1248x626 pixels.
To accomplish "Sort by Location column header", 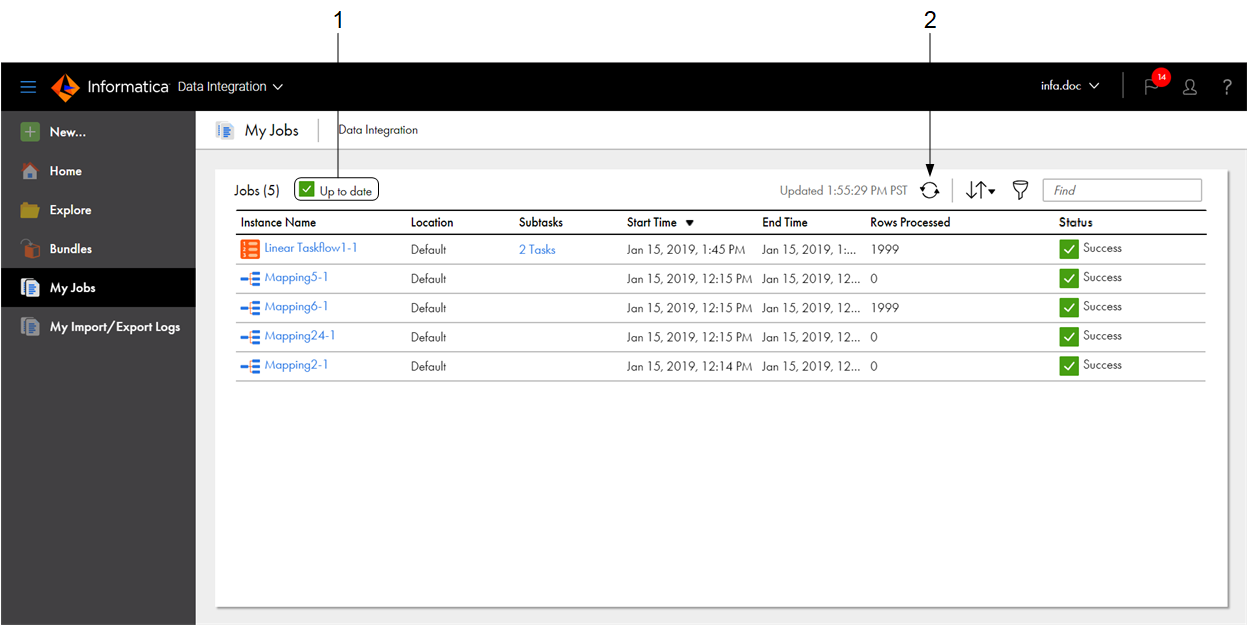I will [432, 223].
